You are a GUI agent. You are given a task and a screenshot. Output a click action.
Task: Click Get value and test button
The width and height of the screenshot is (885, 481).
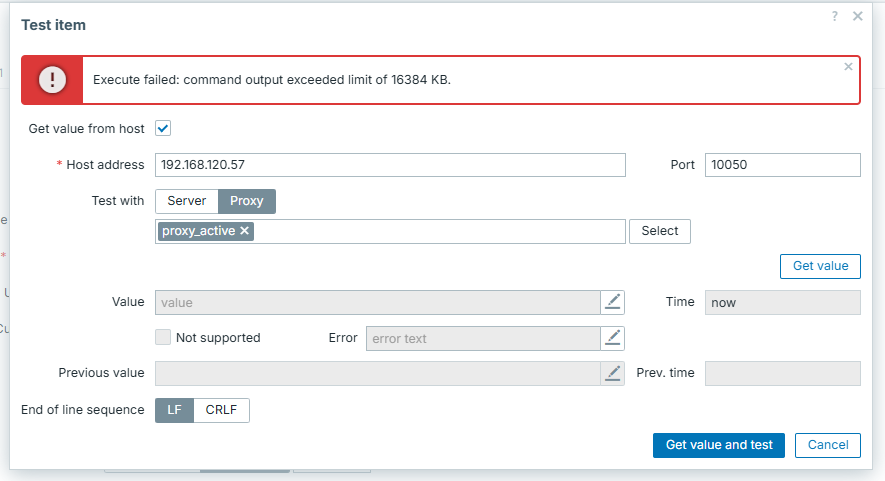[719, 445]
